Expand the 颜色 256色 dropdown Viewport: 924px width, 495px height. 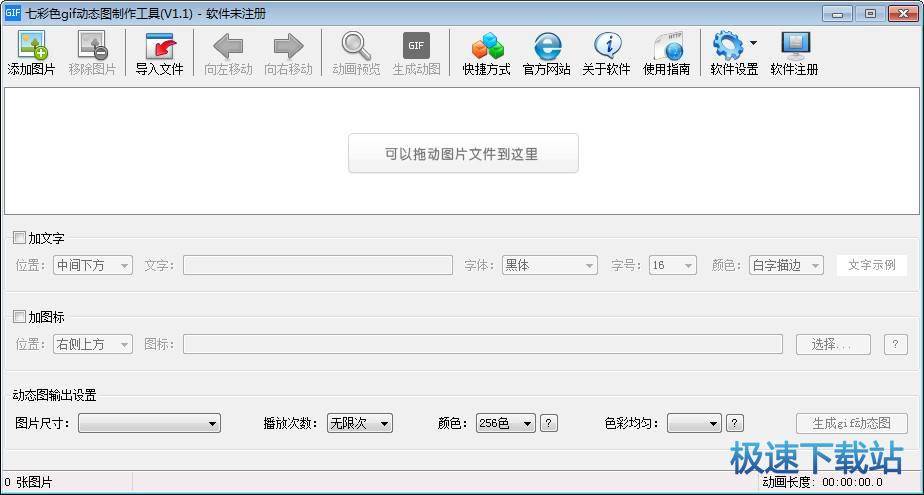point(505,424)
